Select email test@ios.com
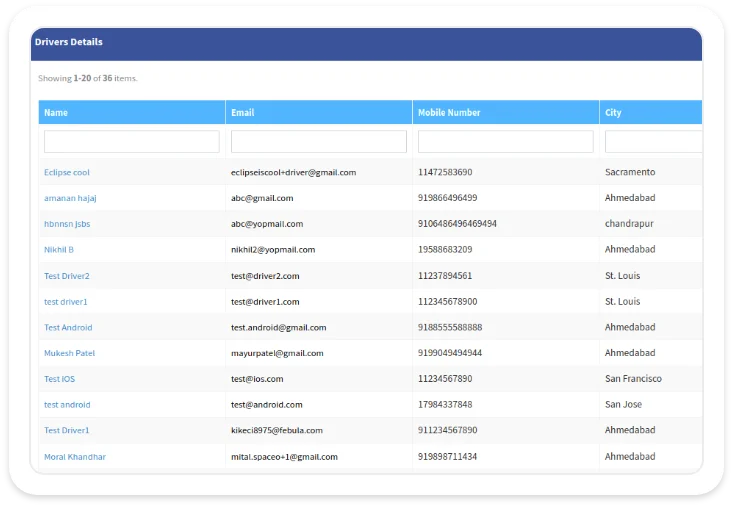Image resolution: width=733 pixels, height=507 pixels. click(257, 379)
